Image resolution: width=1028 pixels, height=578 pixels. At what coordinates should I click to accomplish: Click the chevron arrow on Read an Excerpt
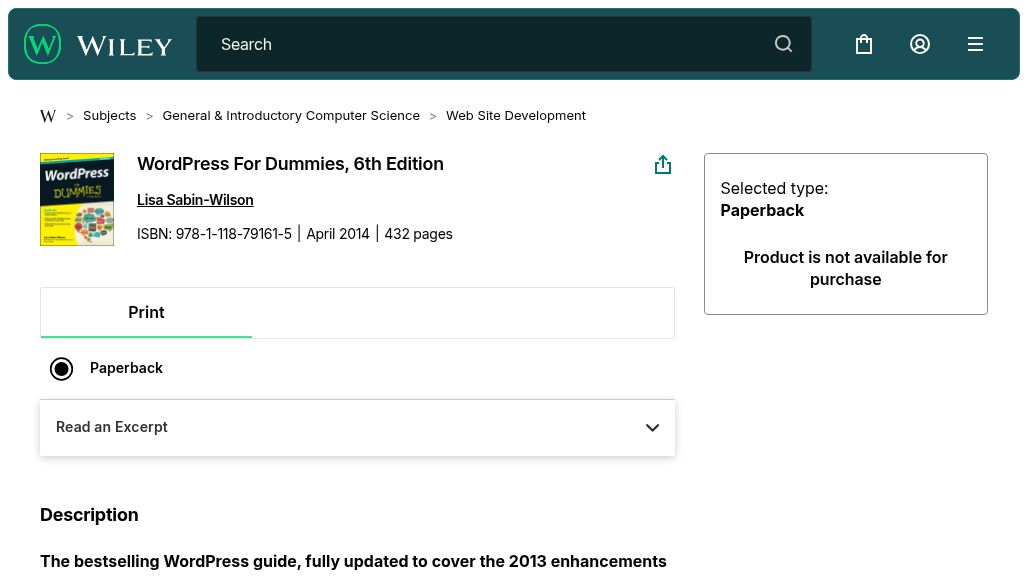point(652,428)
